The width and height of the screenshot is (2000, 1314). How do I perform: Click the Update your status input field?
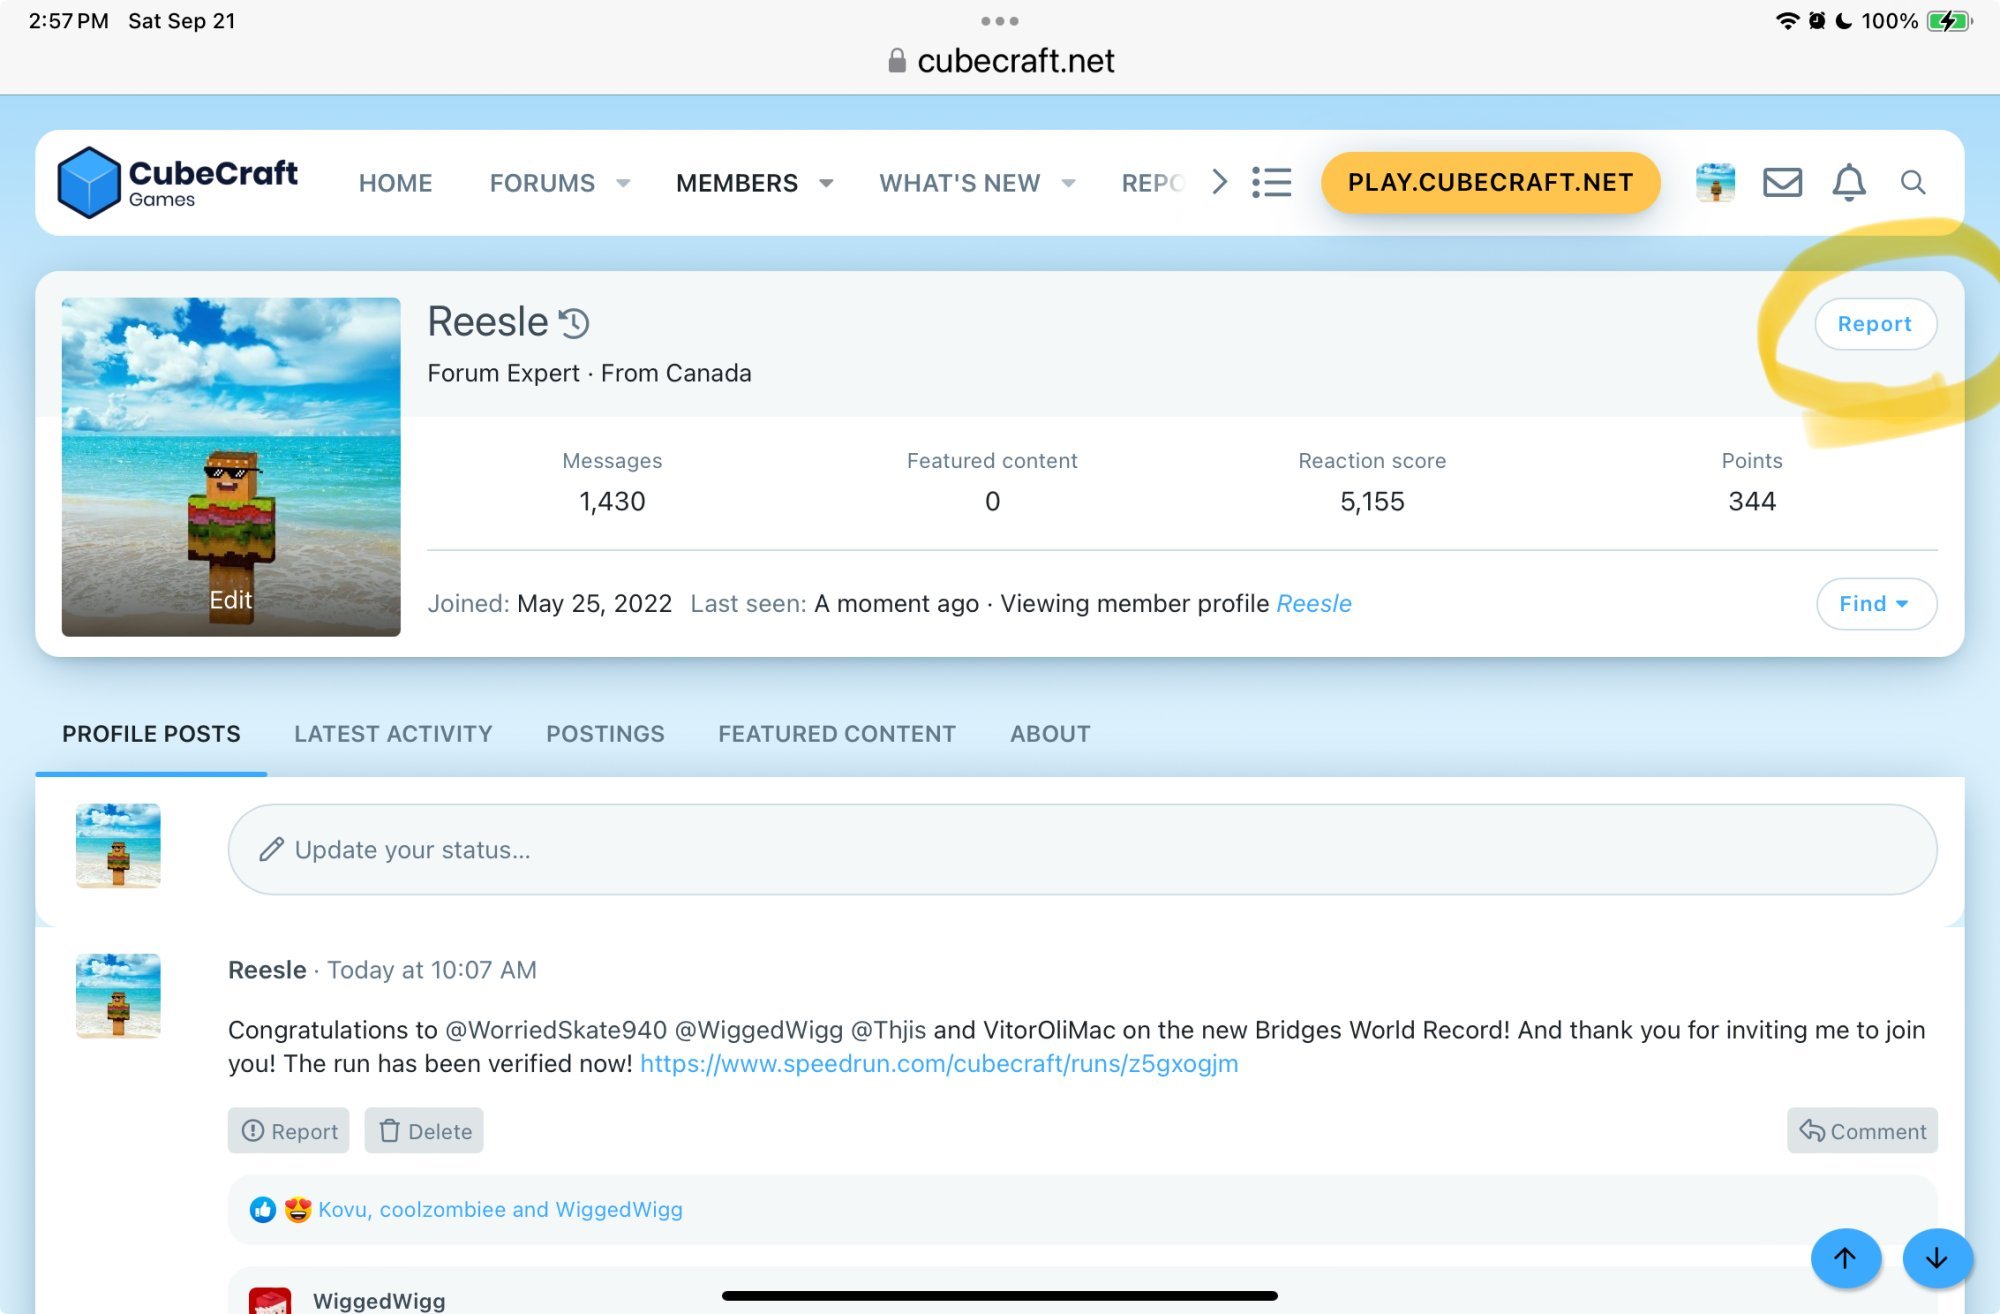tap(1082, 850)
